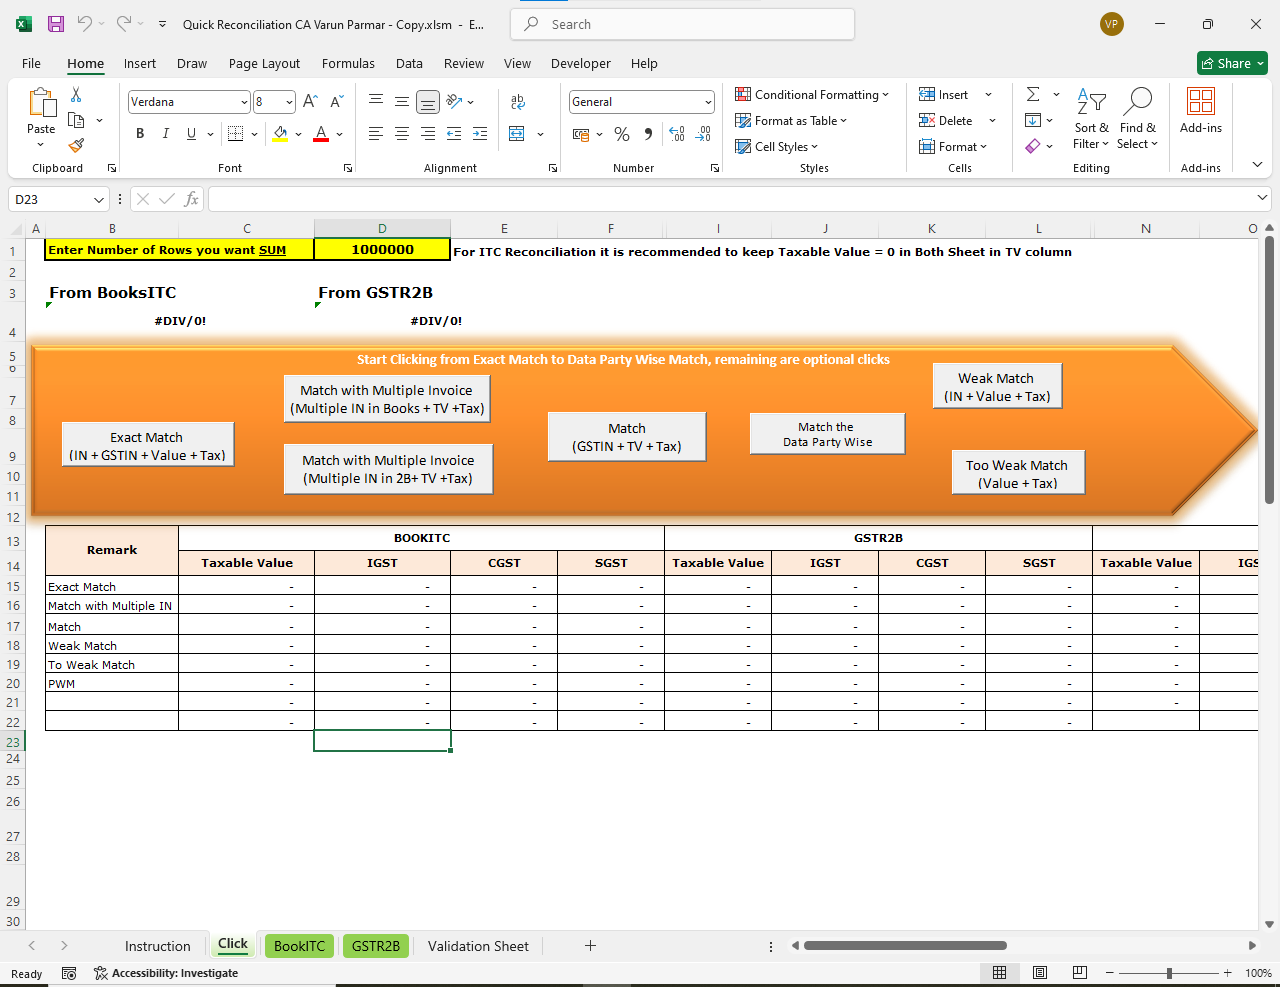Viewport: 1280px width, 987px height.
Task: Toggle italic formatting
Action: [x=165, y=133]
